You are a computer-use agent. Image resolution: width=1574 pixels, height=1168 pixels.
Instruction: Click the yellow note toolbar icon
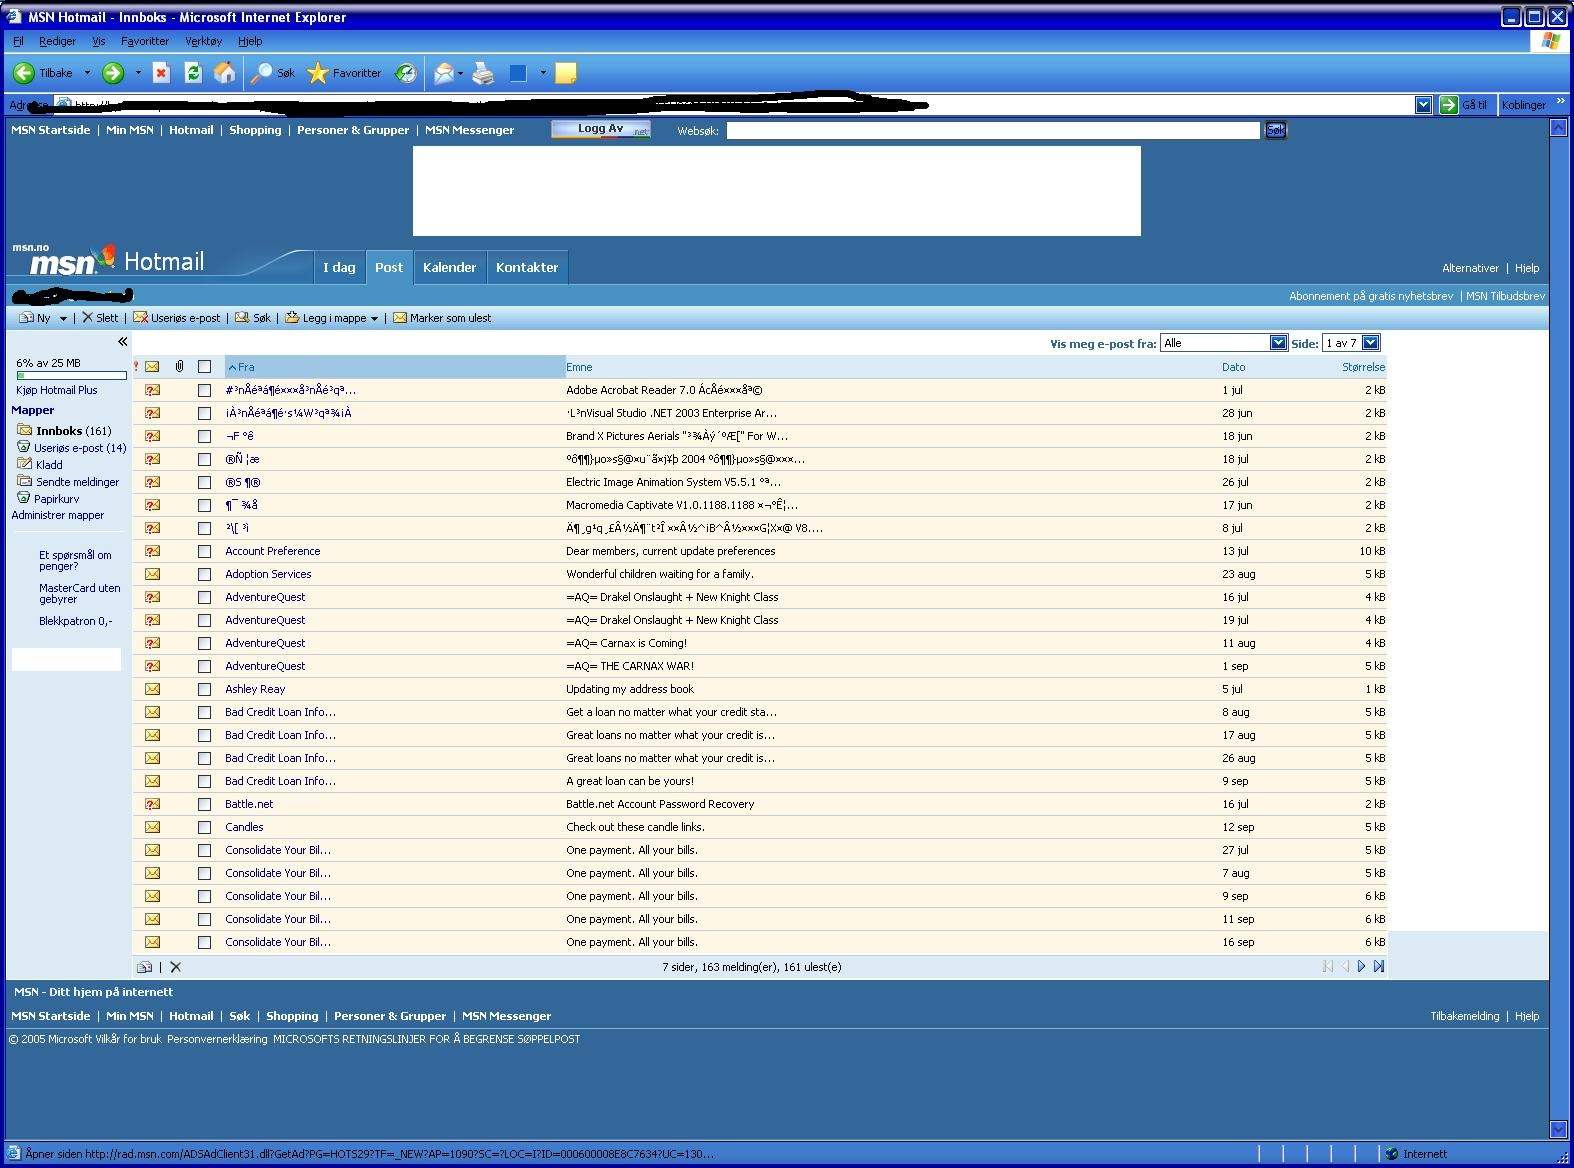tap(566, 73)
